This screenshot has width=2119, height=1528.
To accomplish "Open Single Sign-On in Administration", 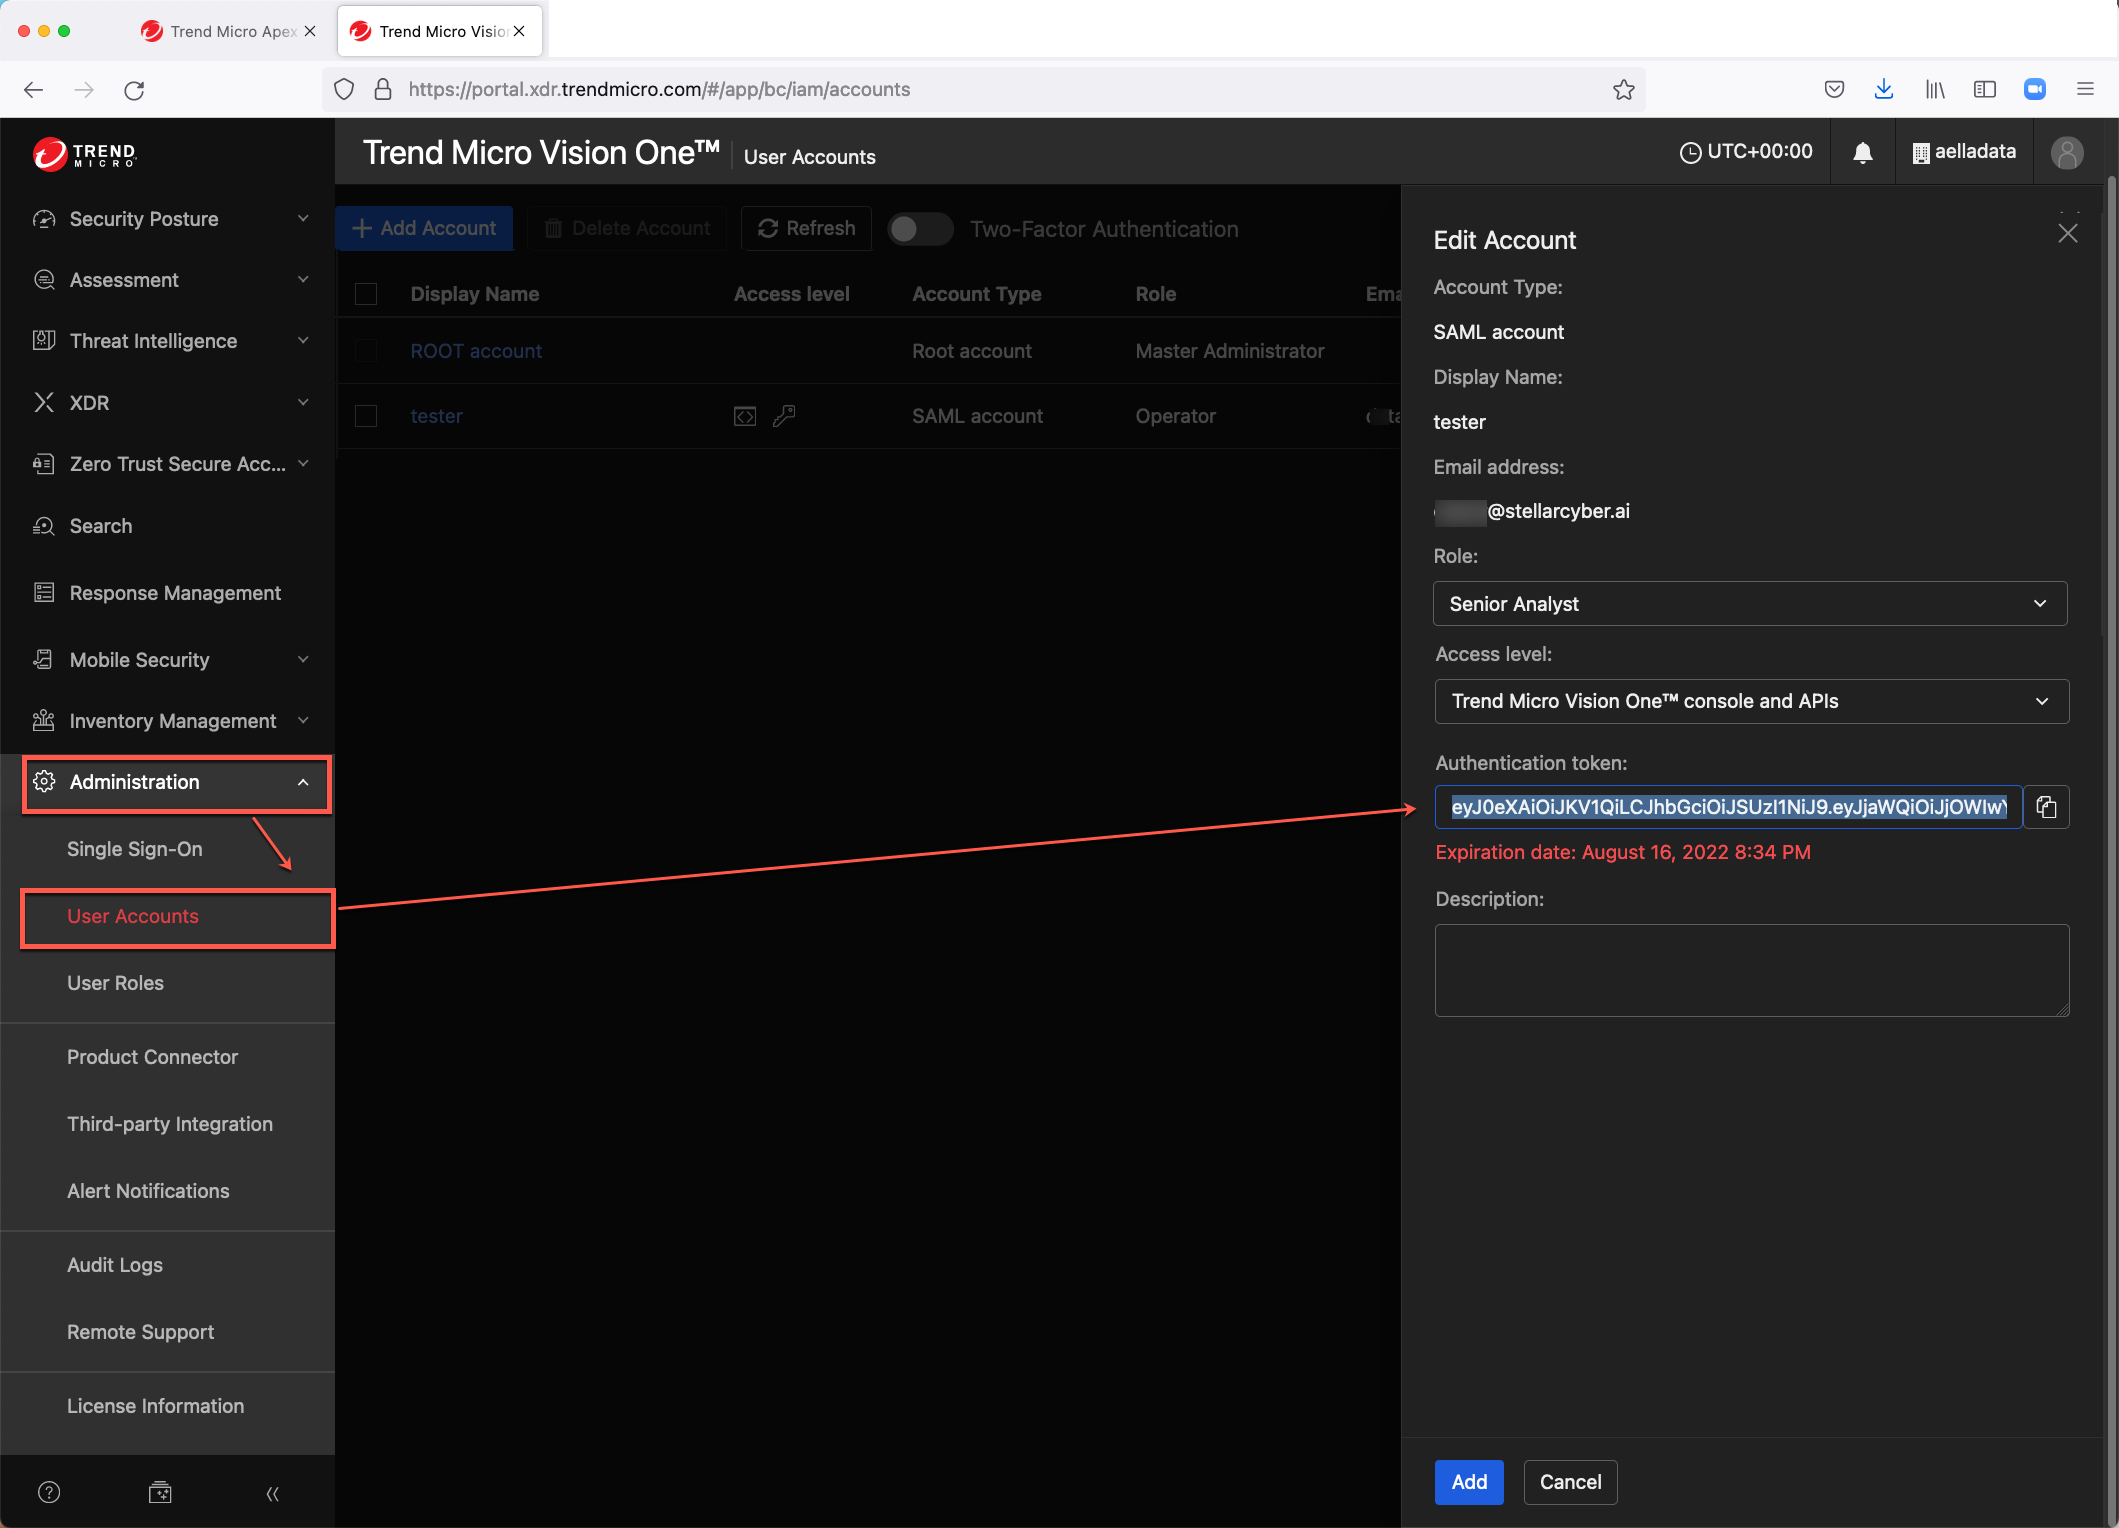I will pyautogui.click(x=134, y=849).
